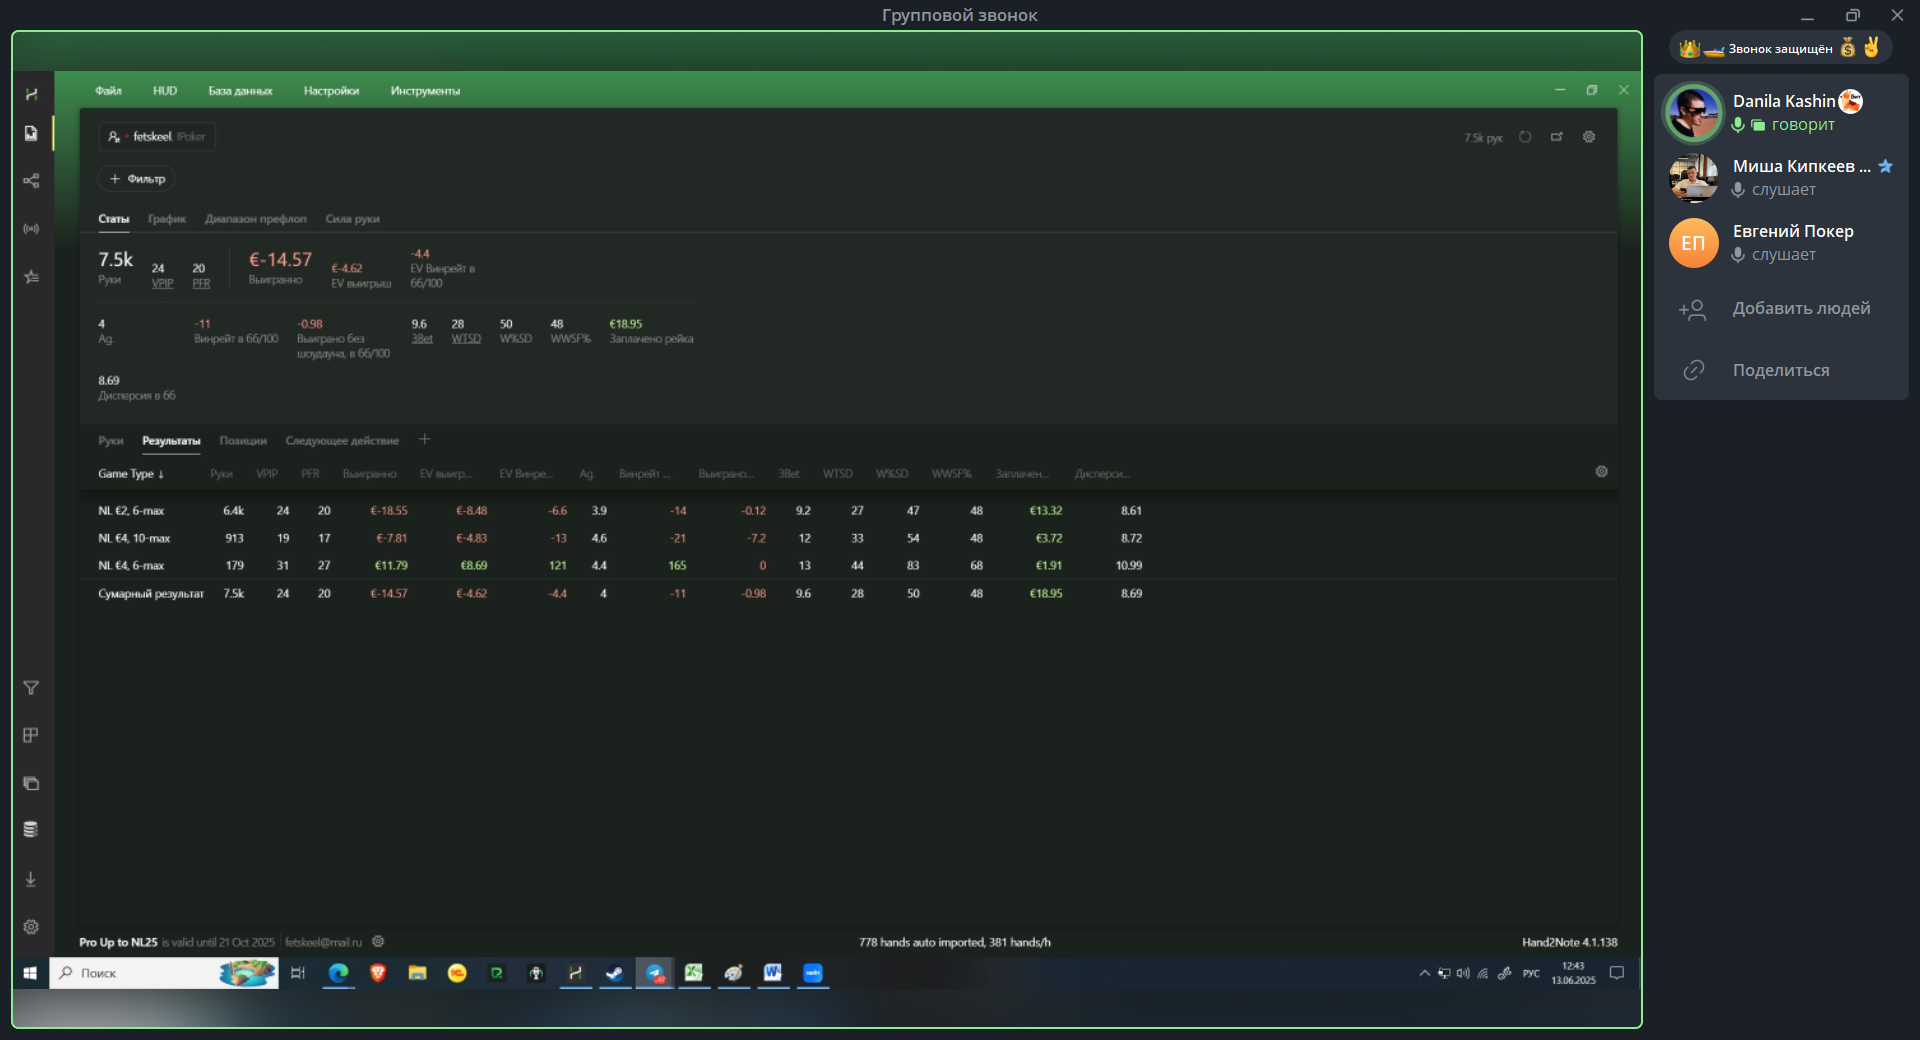Image resolution: width=1920 pixels, height=1040 pixels.
Task: Open the Инструменты menu
Action: coord(425,91)
